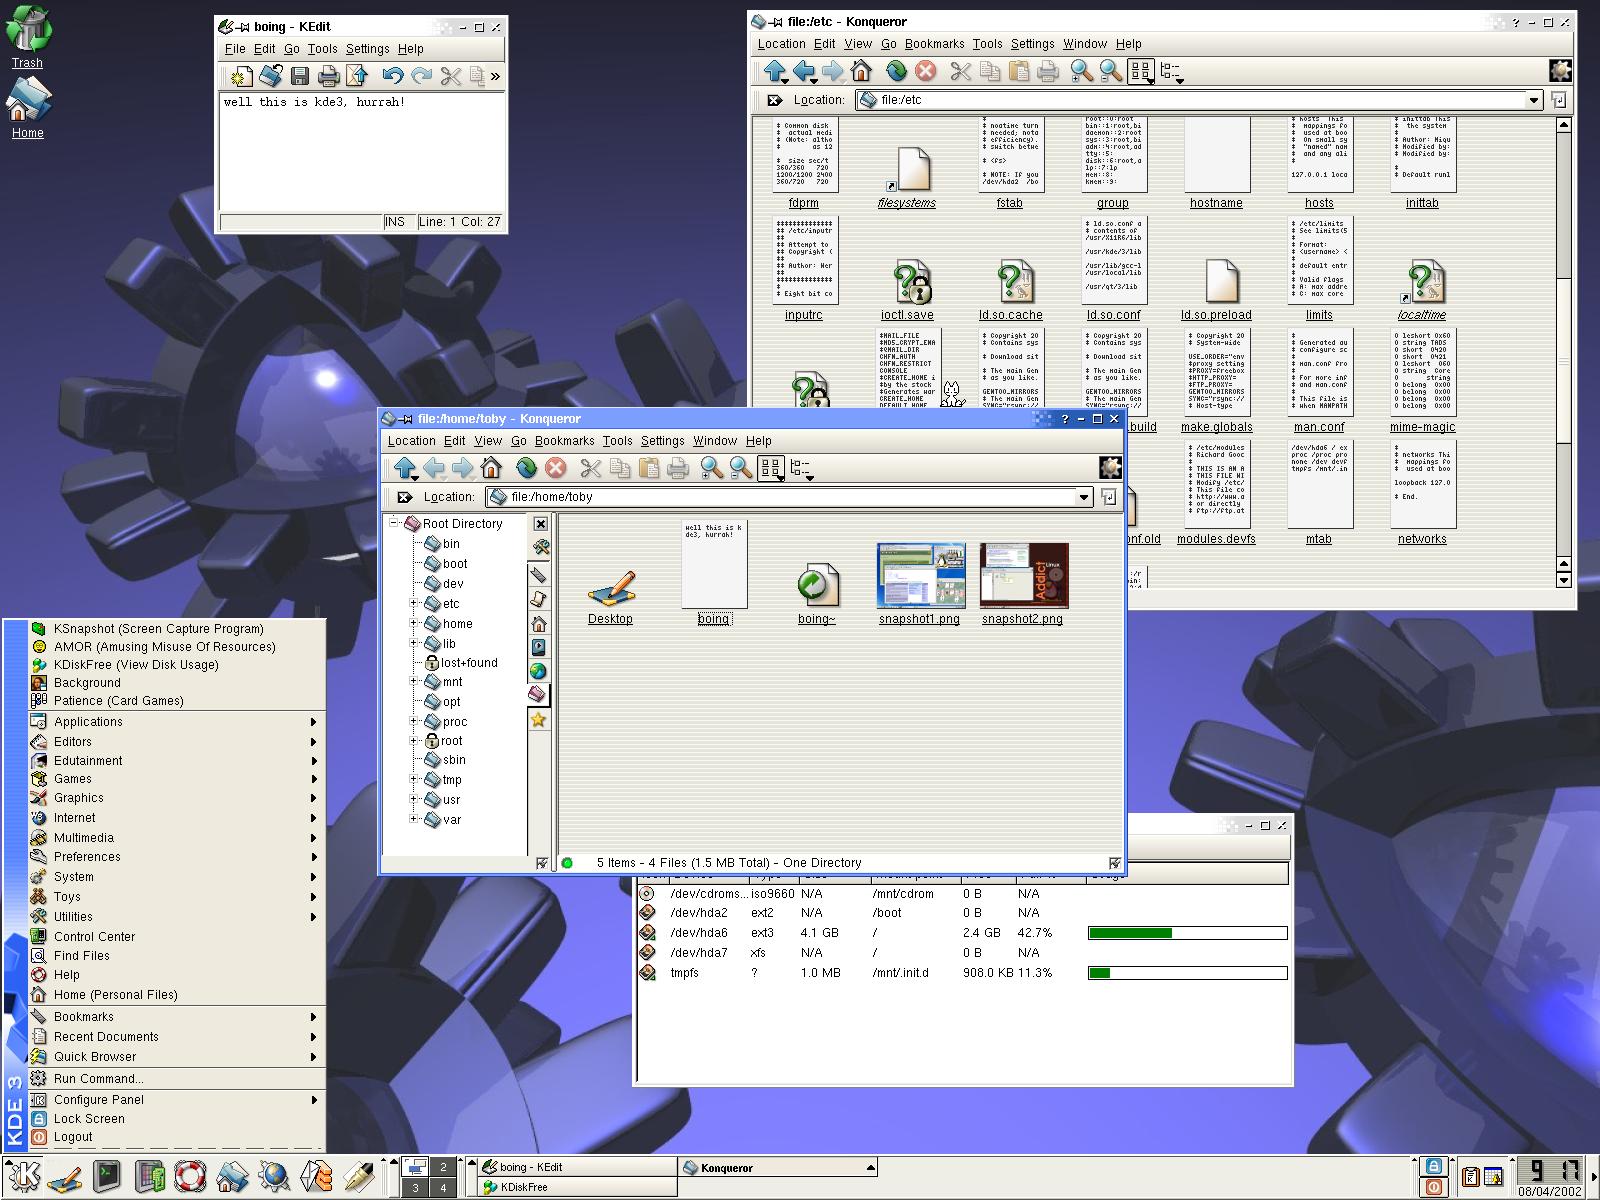The height and width of the screenshot is (1200, 1600).
Task: Click the New document icon in KEdit toolbar
Action: pos(241,76)
